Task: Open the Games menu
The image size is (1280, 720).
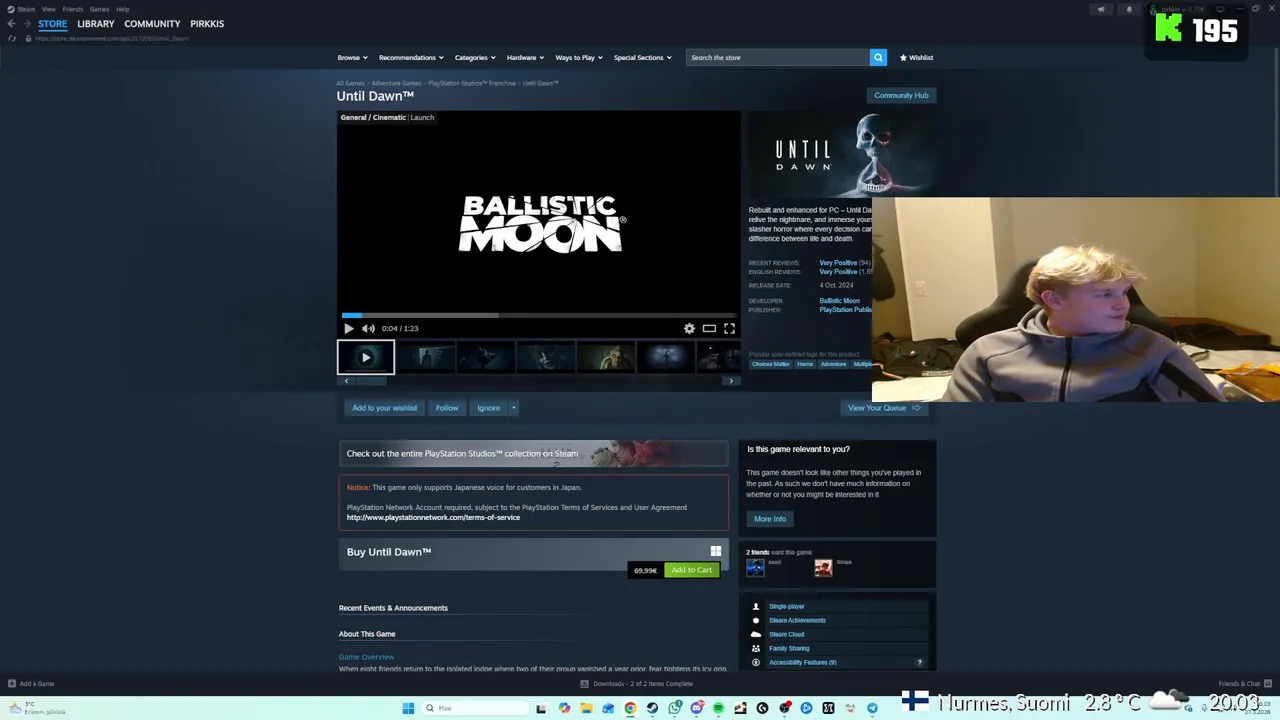Action: [99, 9]
